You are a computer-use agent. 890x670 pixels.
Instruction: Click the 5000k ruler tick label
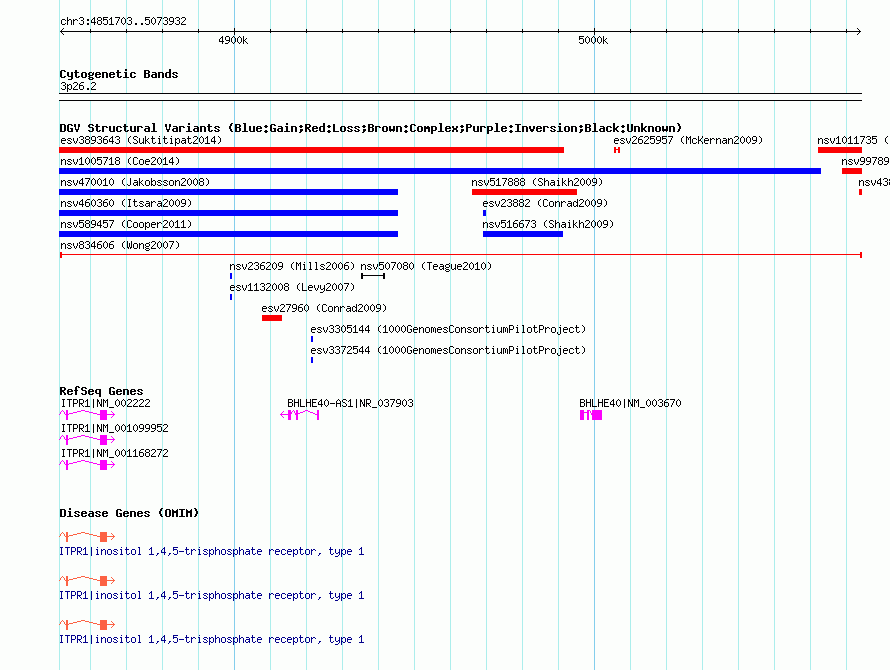593,40
